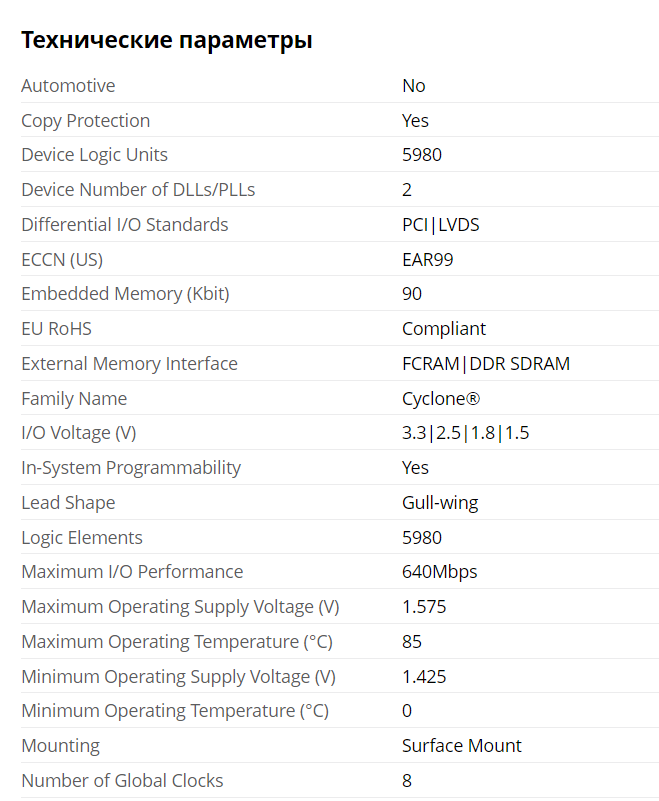Click the "Cyclone®" family name value
This screenshot has width=659, height=801.
tap(440, 399)
